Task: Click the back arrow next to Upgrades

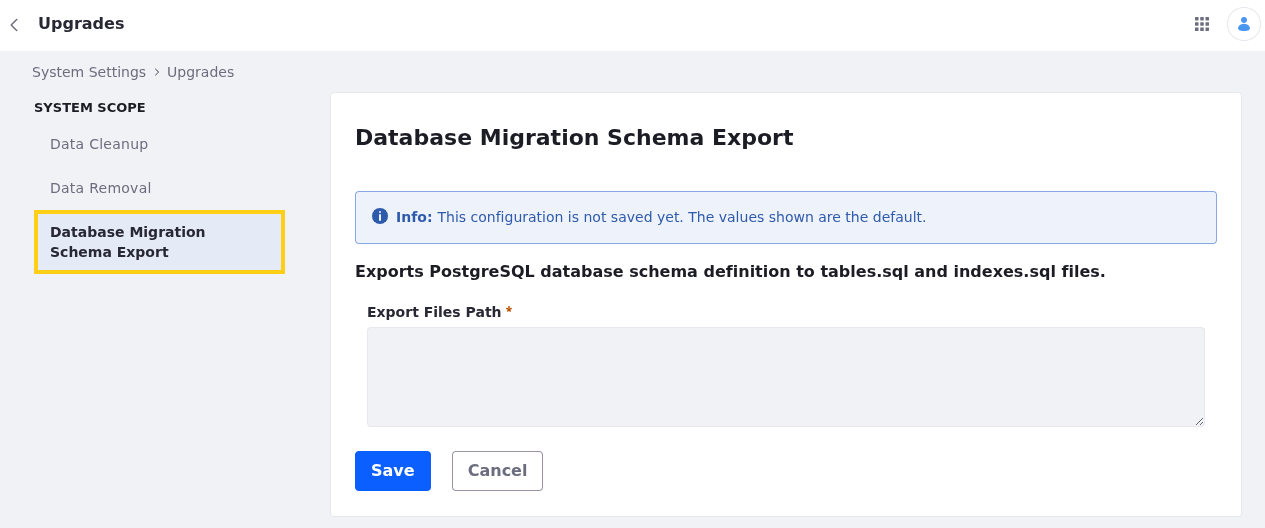Action: coord(14,24)
